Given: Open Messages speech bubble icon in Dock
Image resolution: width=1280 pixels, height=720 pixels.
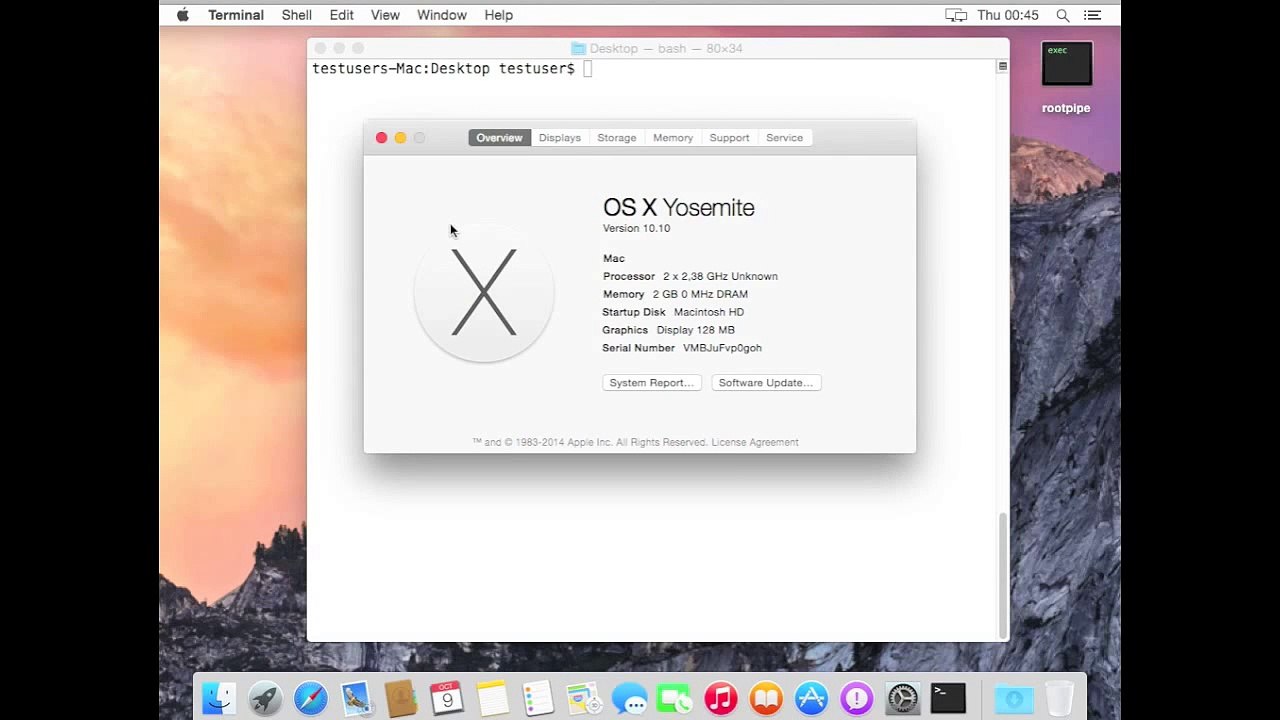Looking at the screenshot, I should (630, 698).
